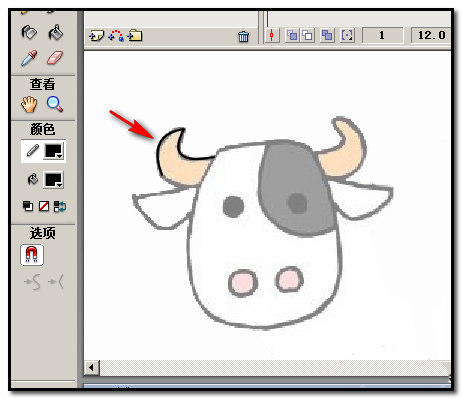Select the Paint Bucket tool
462x399 pixels.
pyautogui.click(x=56, y=32)
